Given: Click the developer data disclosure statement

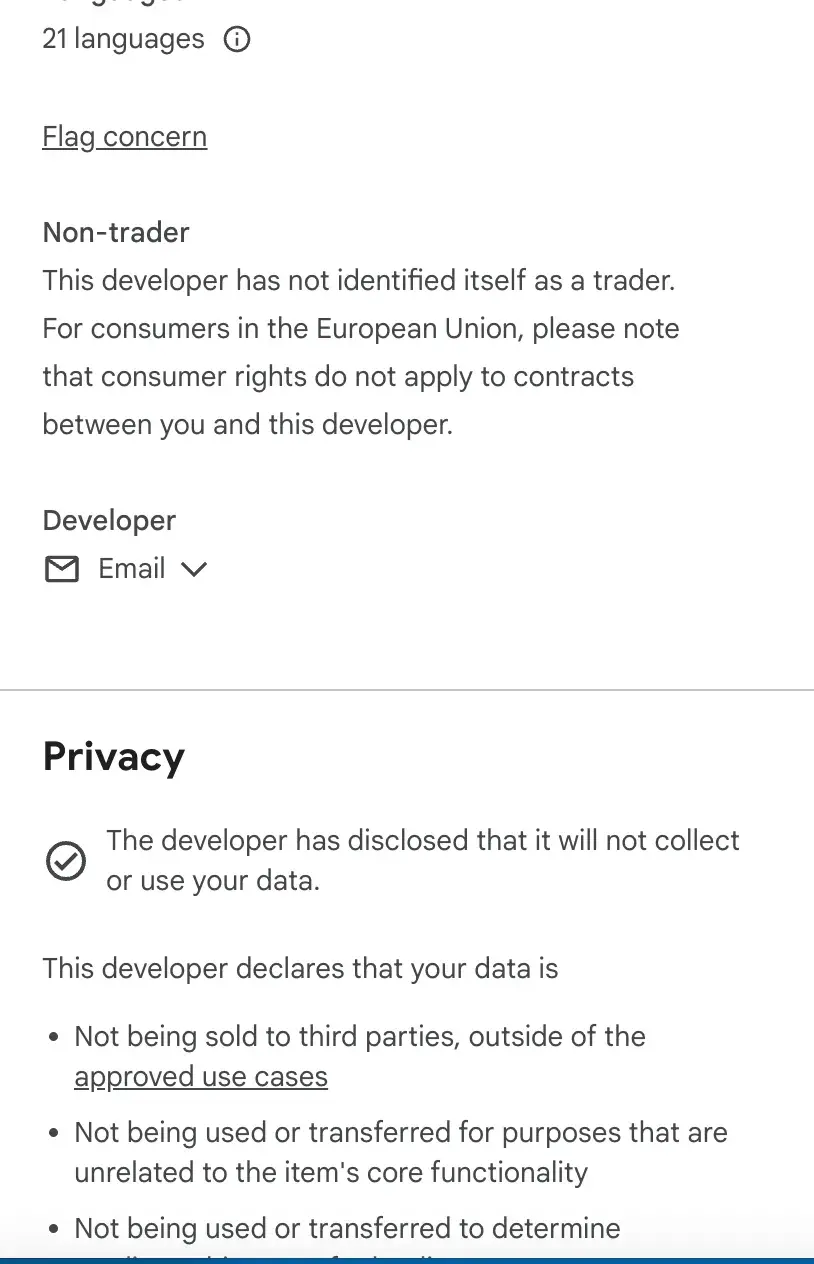Looking at the screenshot, I should tap(422, 860).
